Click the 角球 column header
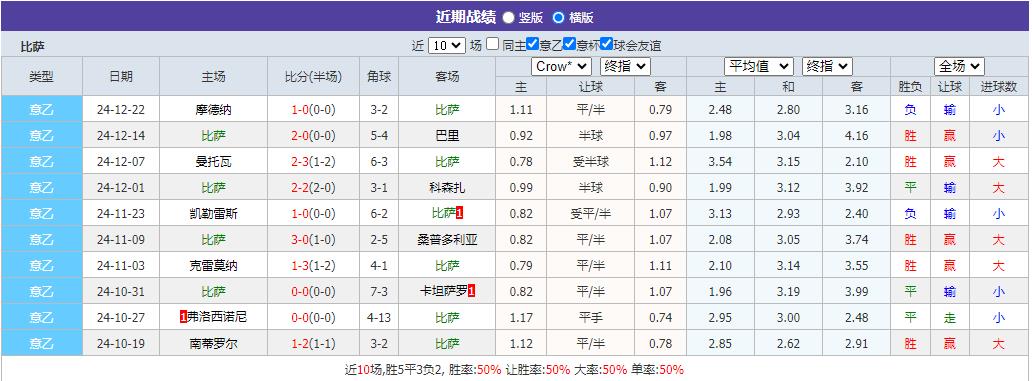 click(378, 76)
